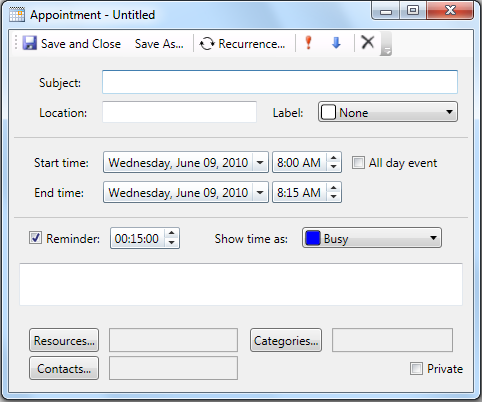Open the Start time date picker dropdown

pos(260,163)
